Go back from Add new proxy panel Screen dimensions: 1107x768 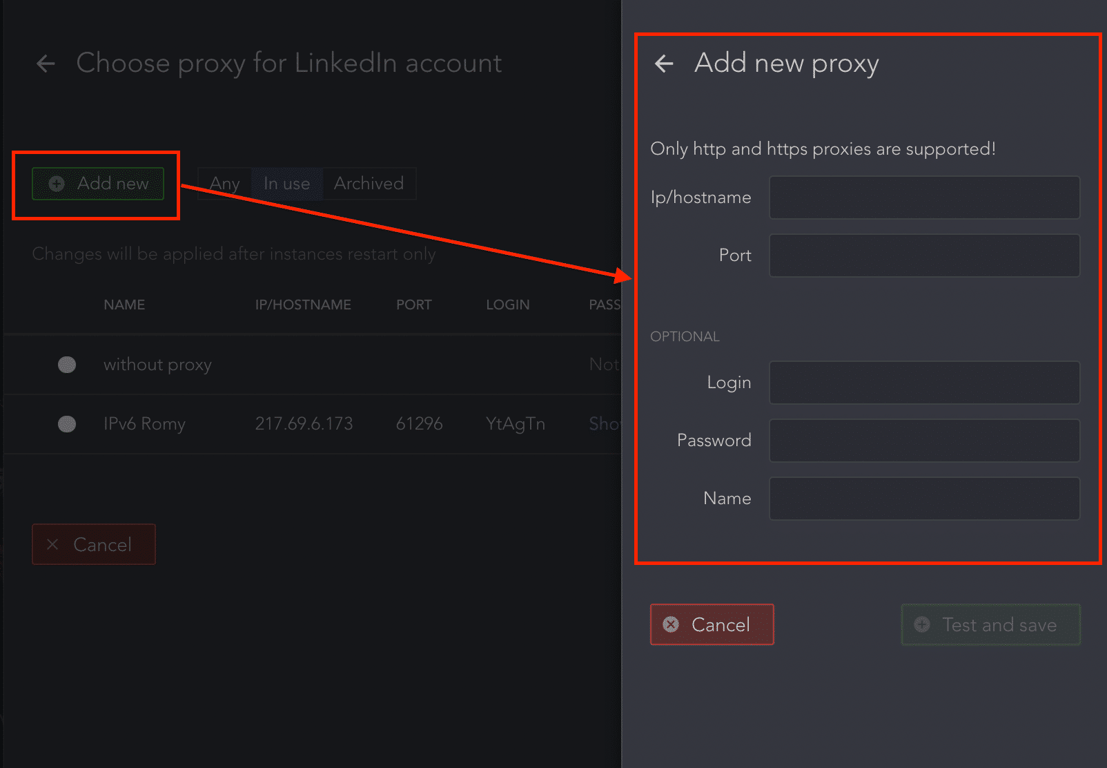(664, 64)
